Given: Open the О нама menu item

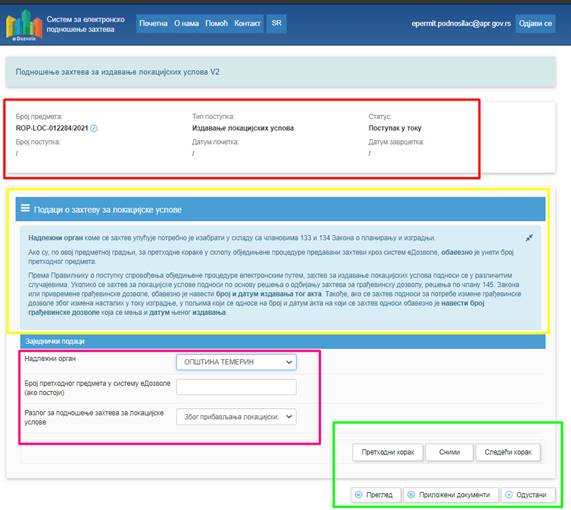Looking at the screenshot, I should (x=186, y=23).
